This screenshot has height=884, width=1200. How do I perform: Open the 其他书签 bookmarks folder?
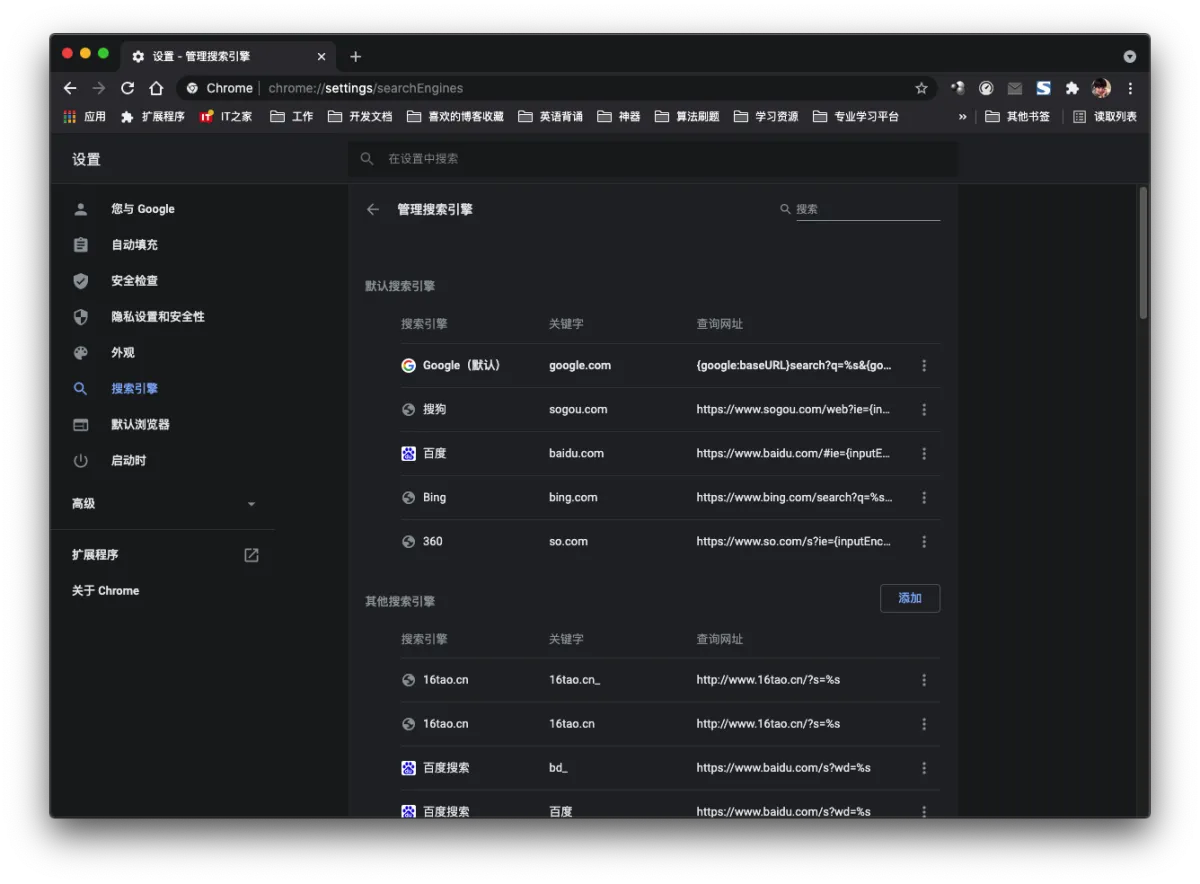click(1018, 117)
